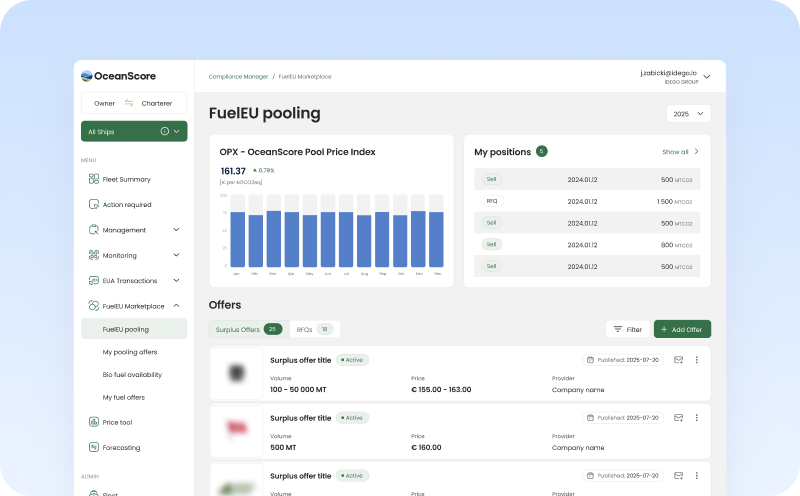Click the Fleet Summary icon in sidebar
This screenshot has width=800, height=496.
[94, 180]
